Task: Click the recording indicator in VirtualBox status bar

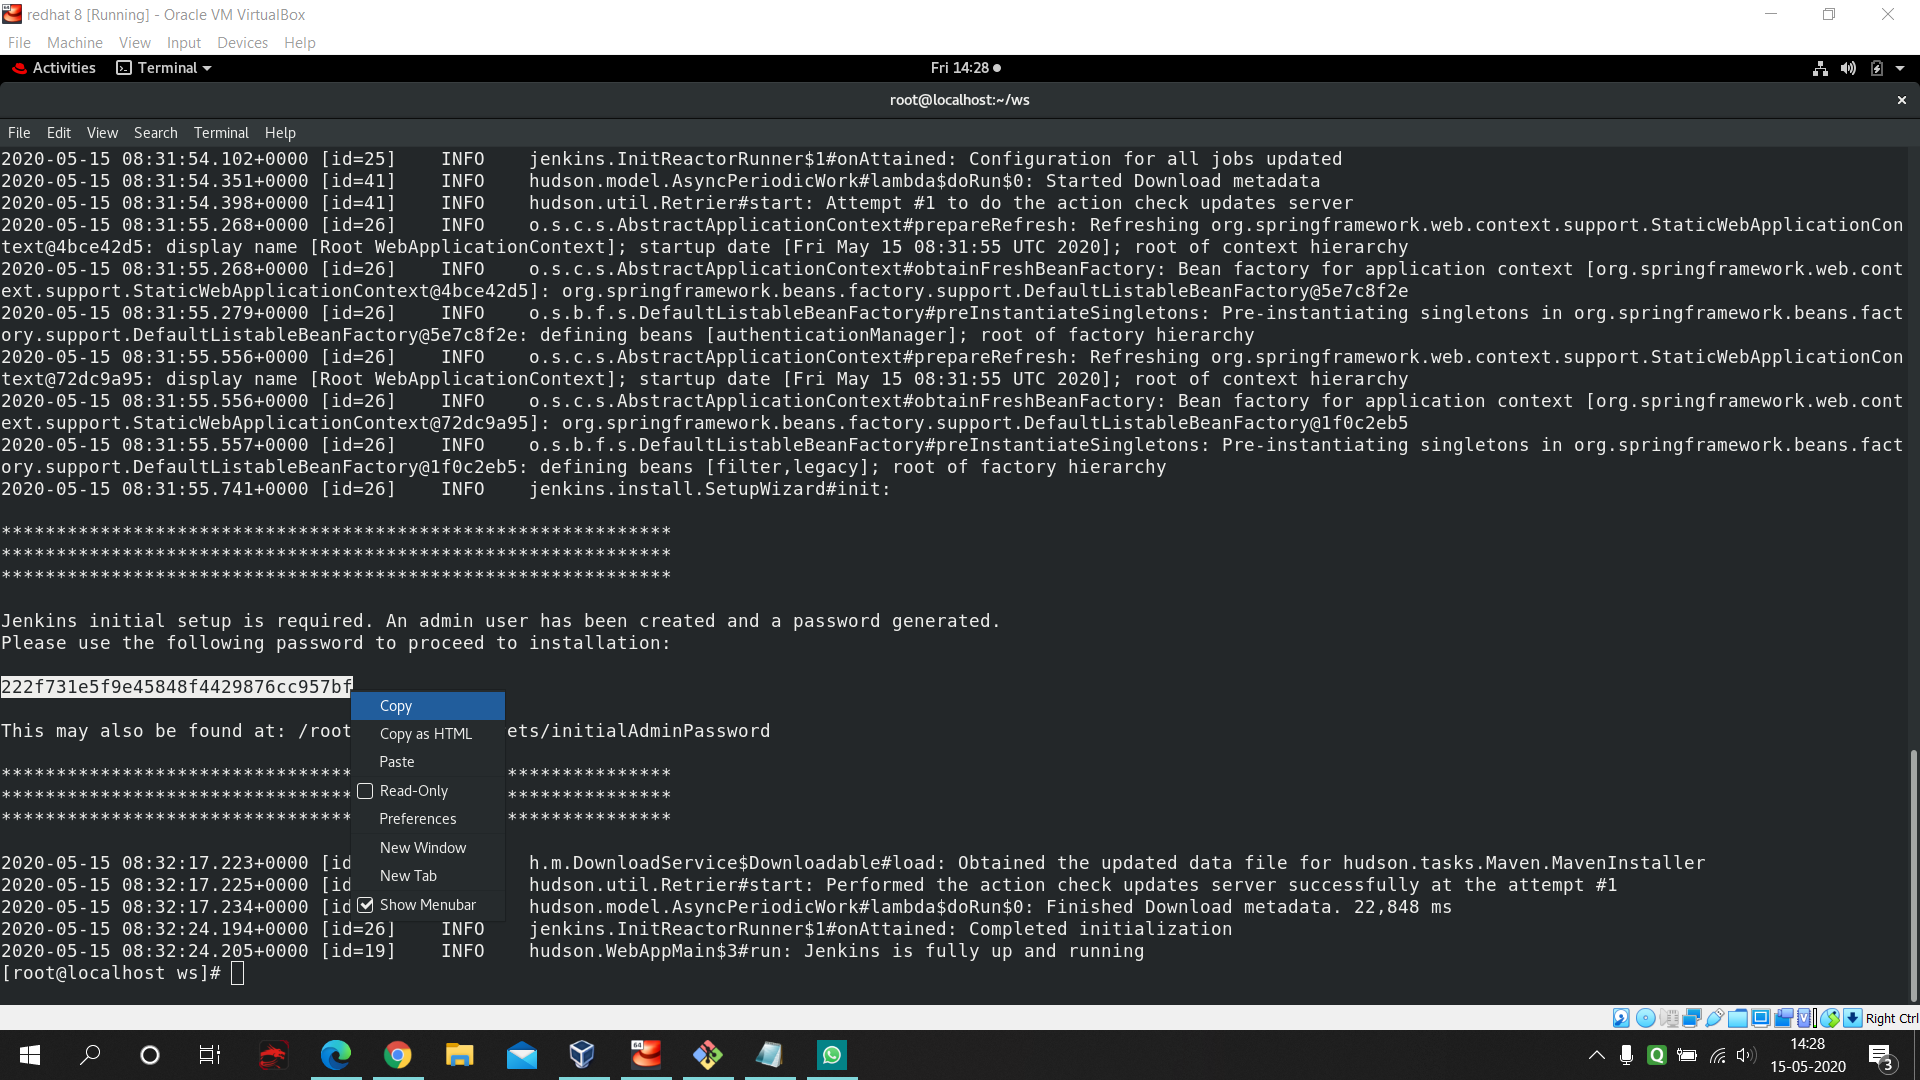Action: [1784, 1018]
